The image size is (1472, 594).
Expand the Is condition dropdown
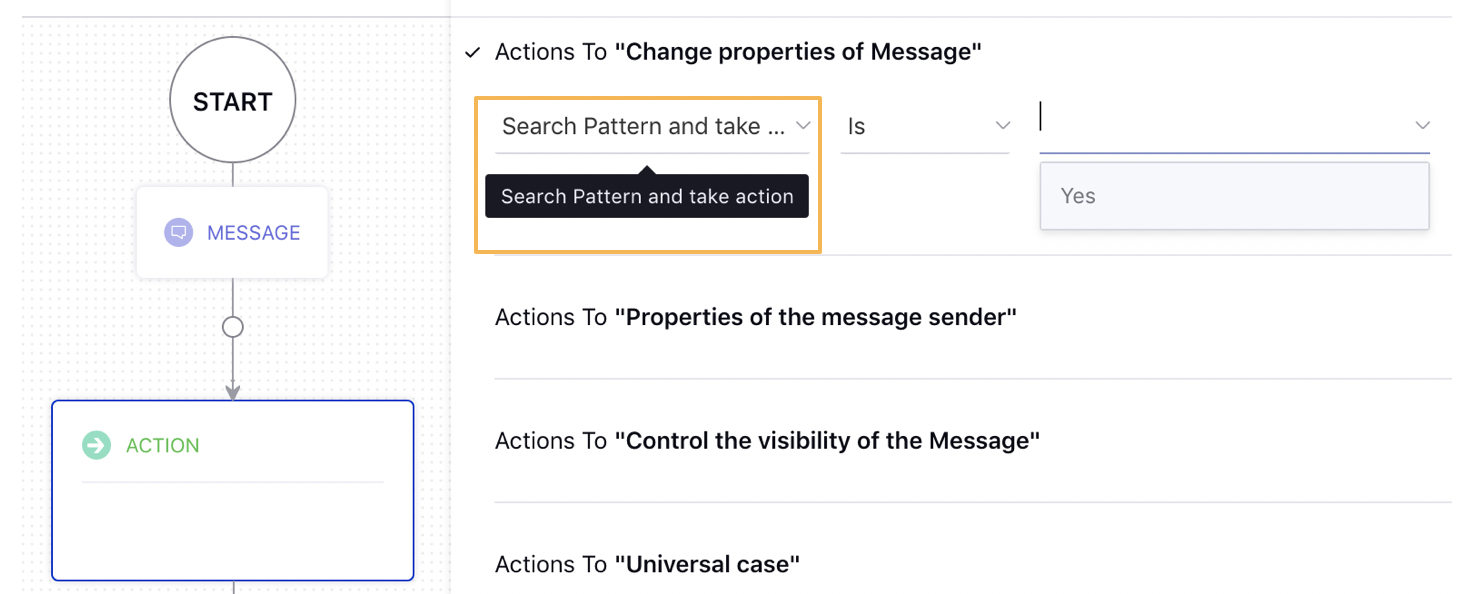925,126
